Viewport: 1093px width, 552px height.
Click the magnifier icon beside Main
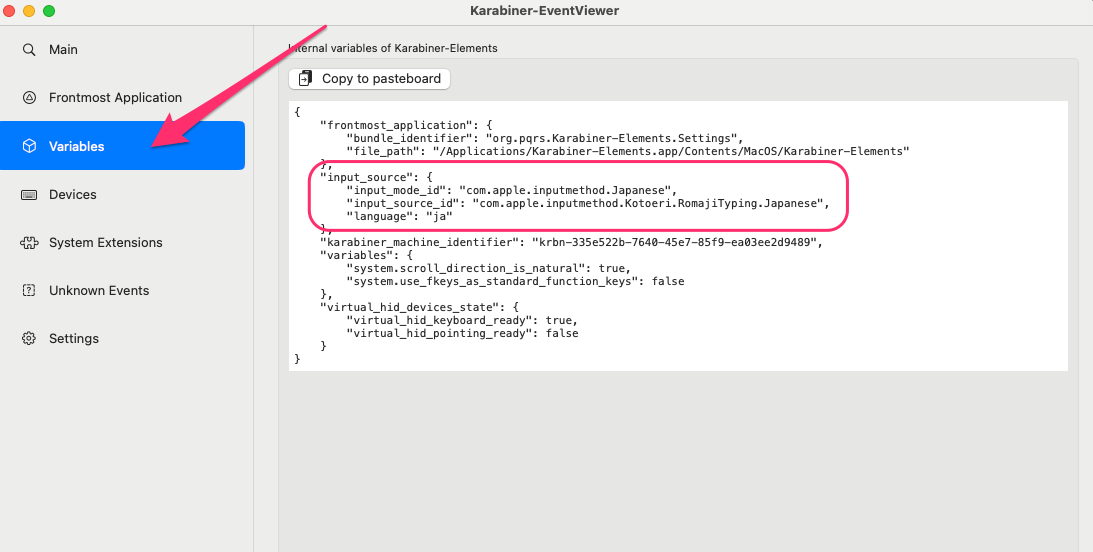tap(29, 49)
